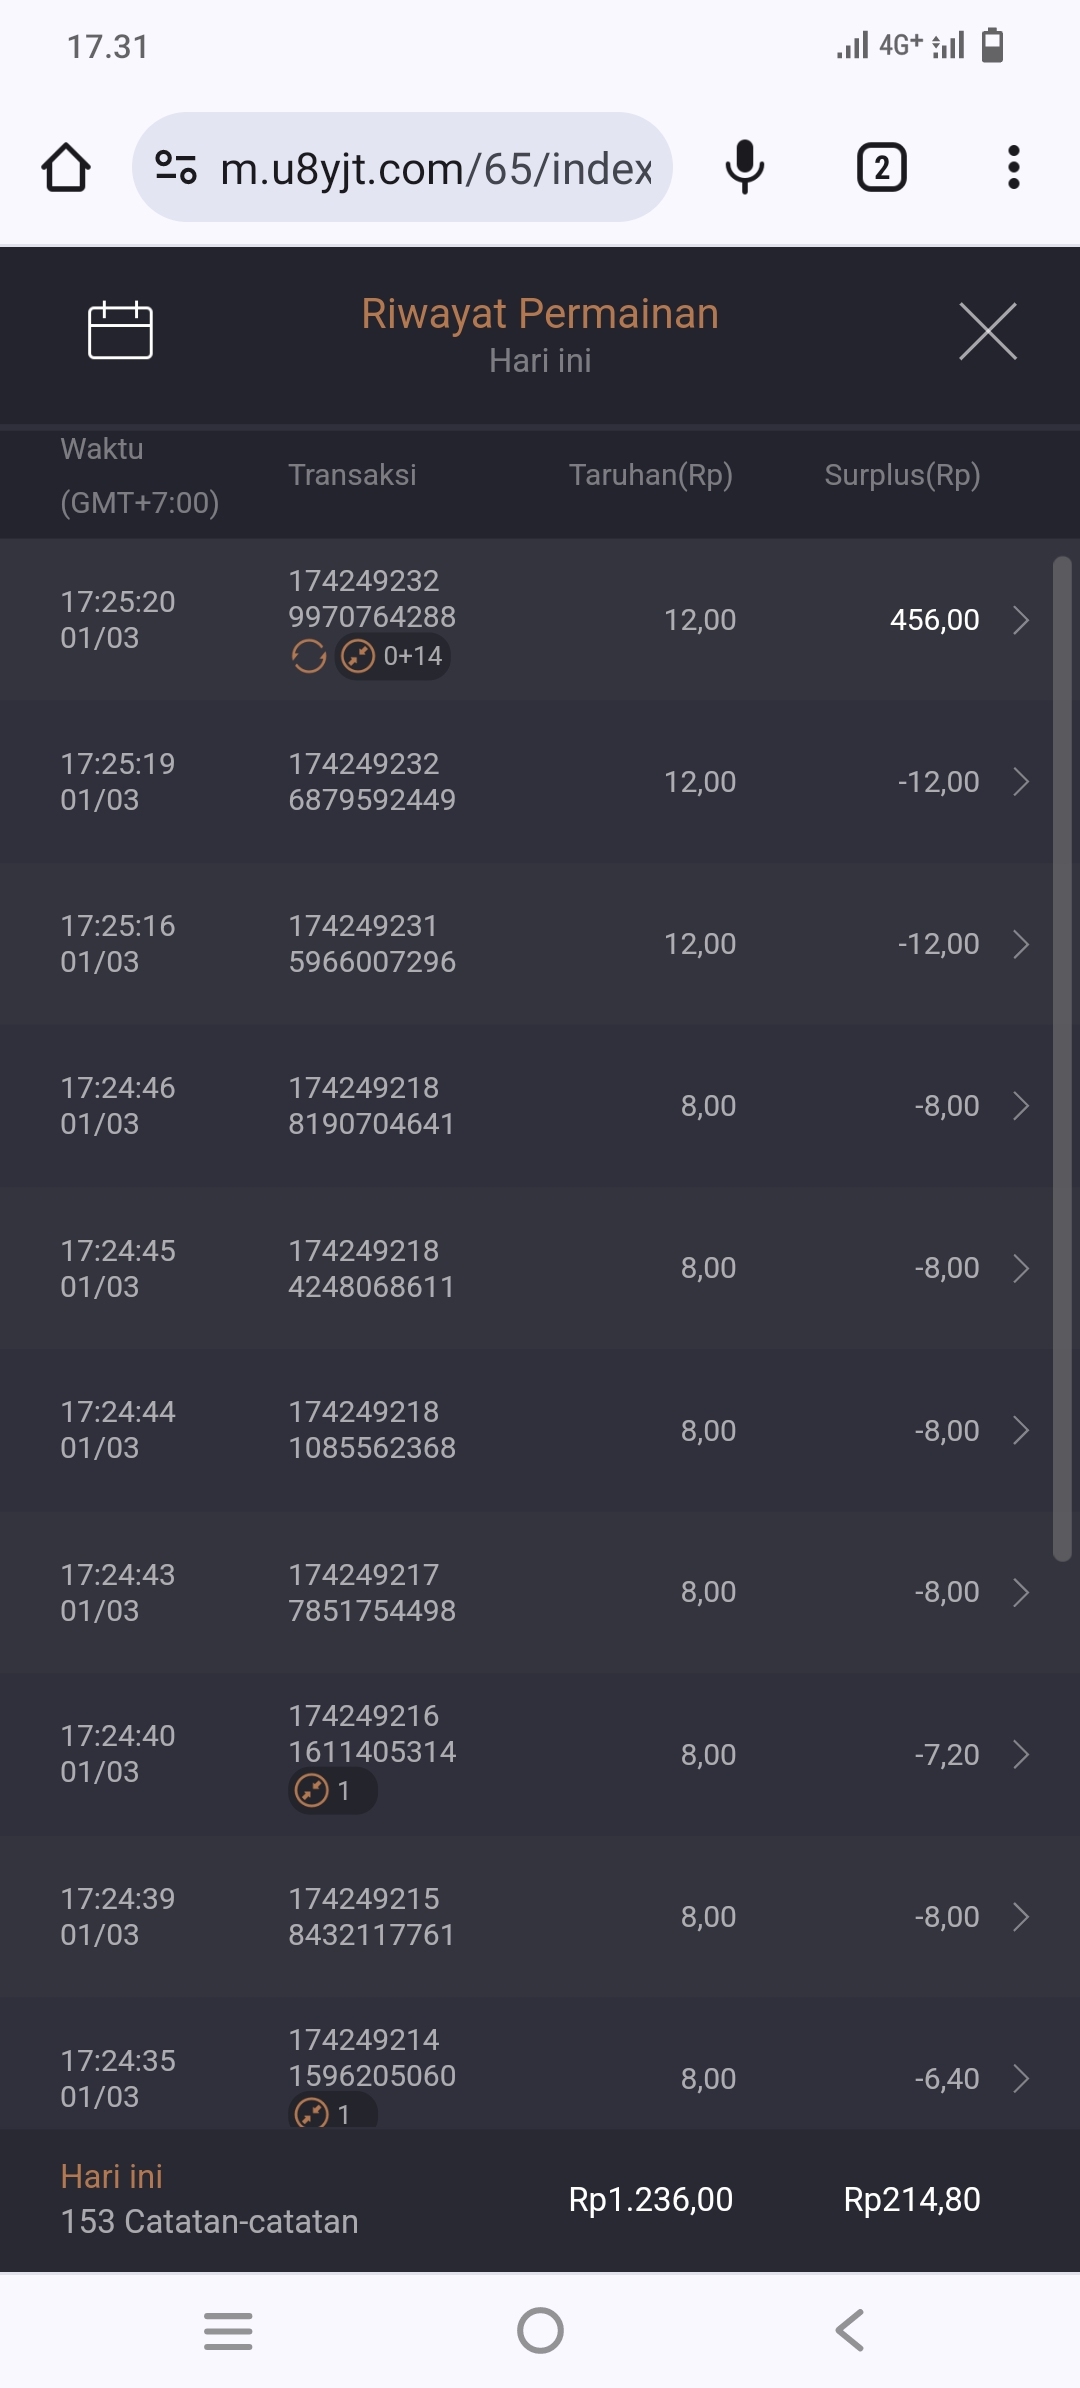This screenshot has height=2388, width=1080.
Task: Click the history list vertical scrollbar
Action: [1062, 1058]
